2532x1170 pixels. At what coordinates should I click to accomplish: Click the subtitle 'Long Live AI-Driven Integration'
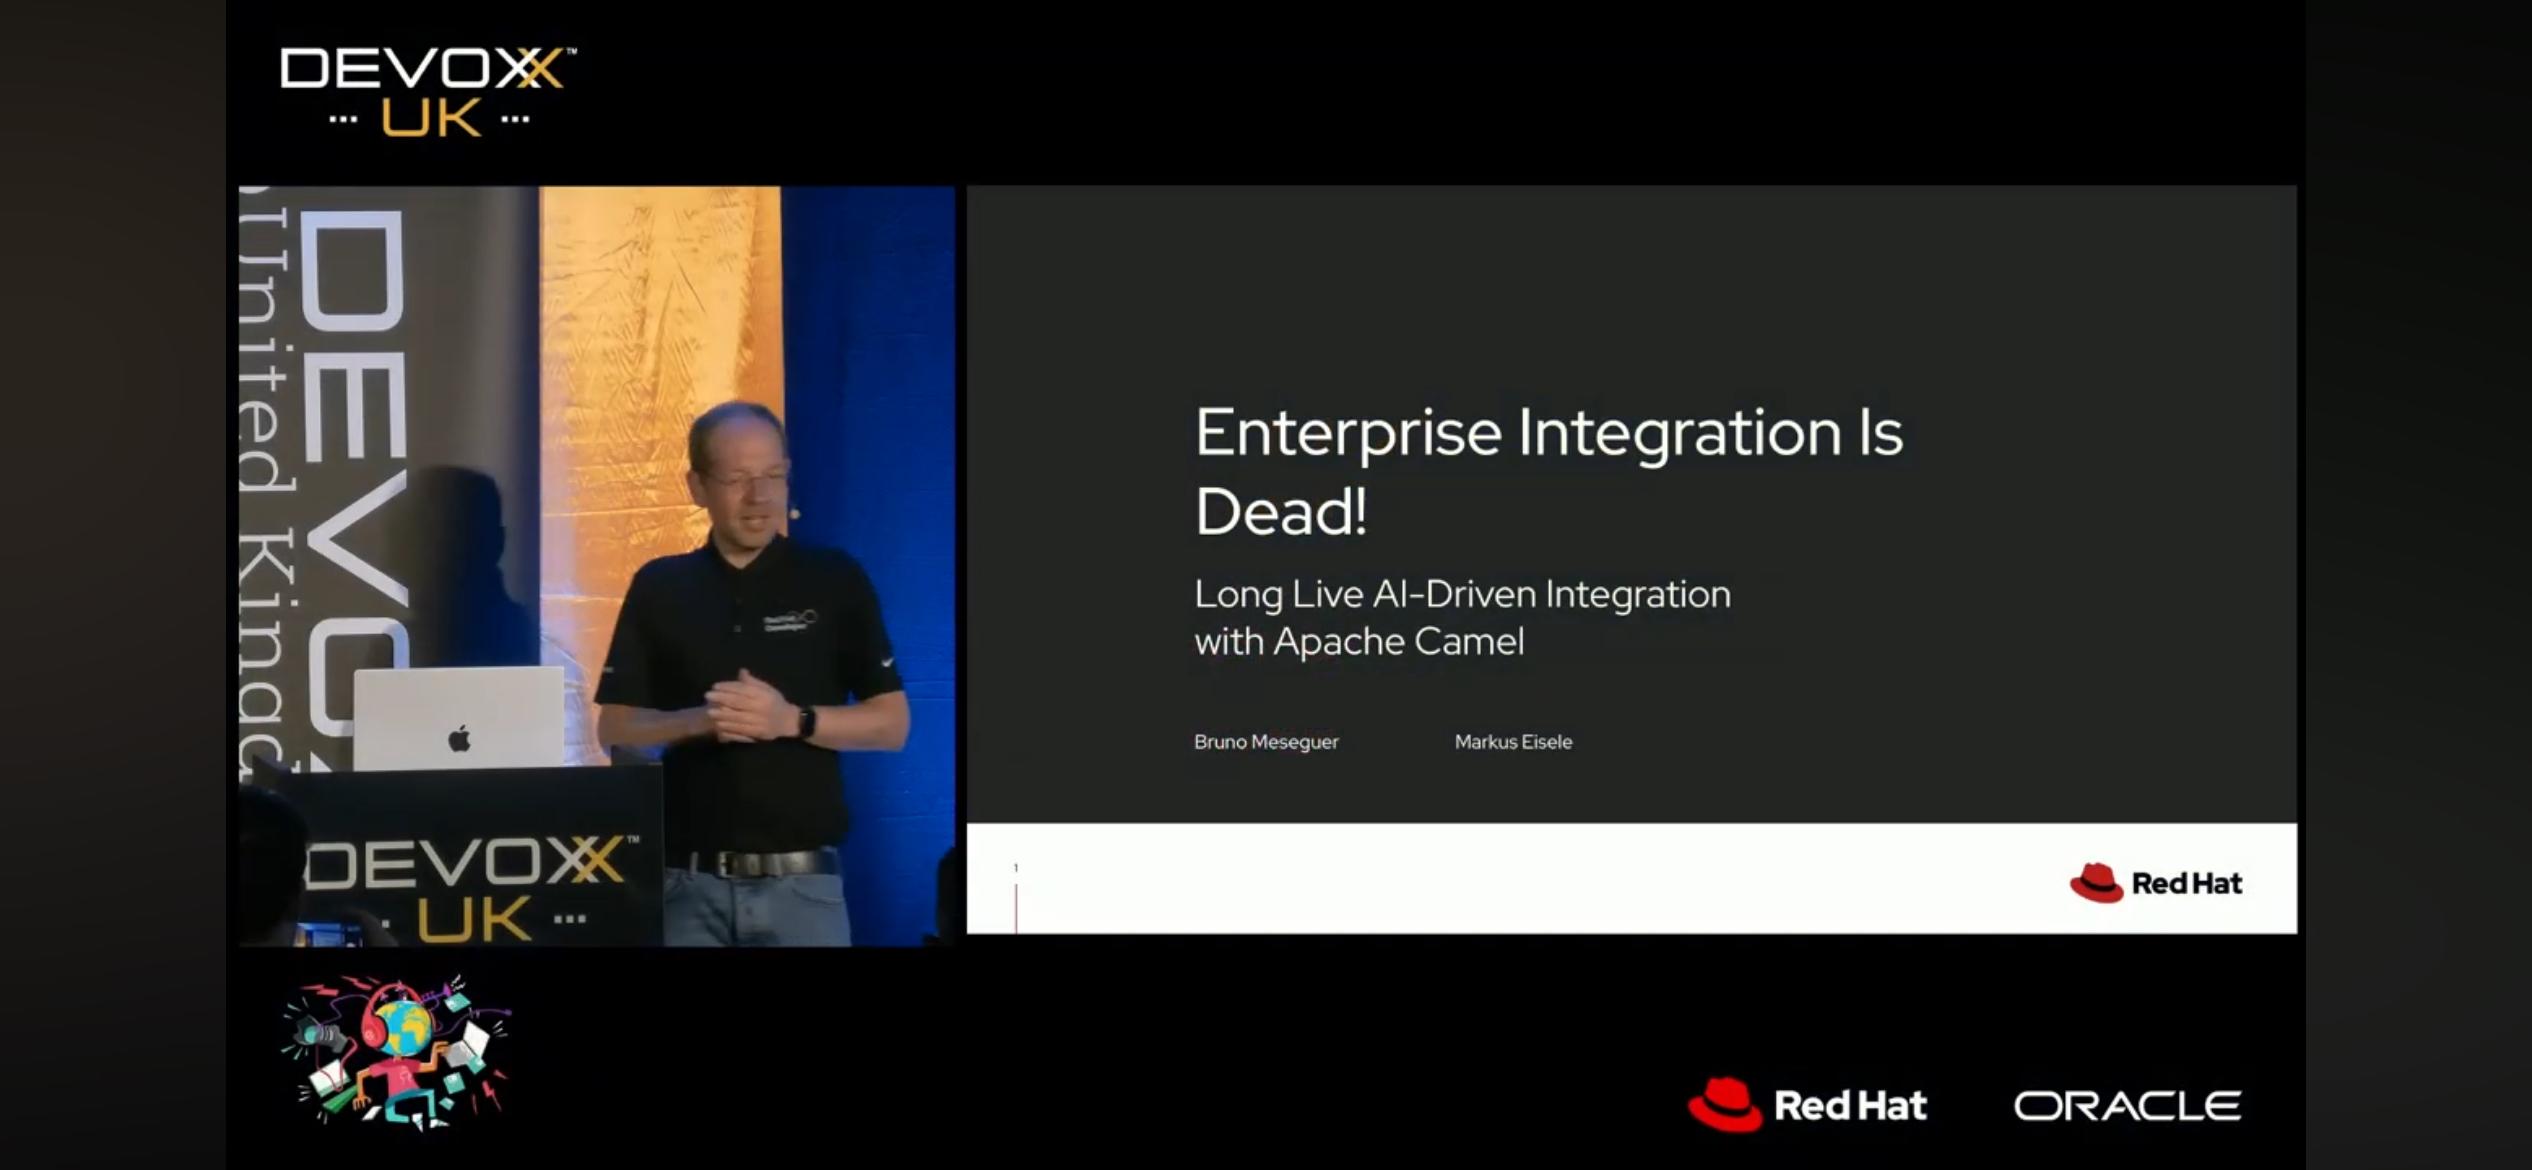point(1462,594)
